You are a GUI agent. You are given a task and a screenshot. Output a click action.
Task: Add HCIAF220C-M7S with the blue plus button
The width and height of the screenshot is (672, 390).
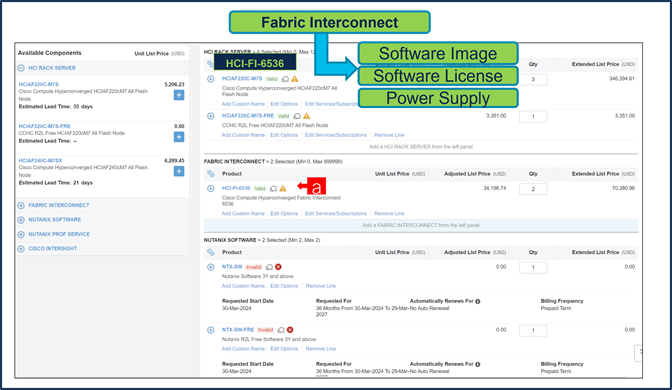(x=179, y=95)
